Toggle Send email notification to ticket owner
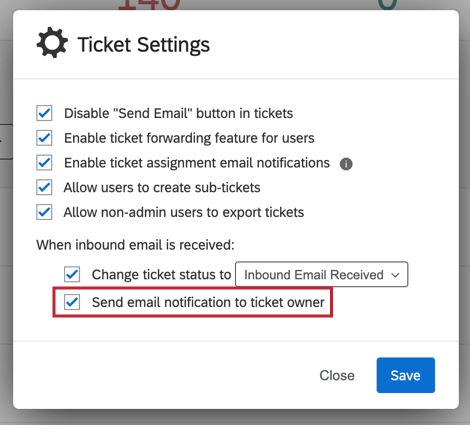Viewport: 470px width, 425px height. (72, 302)
